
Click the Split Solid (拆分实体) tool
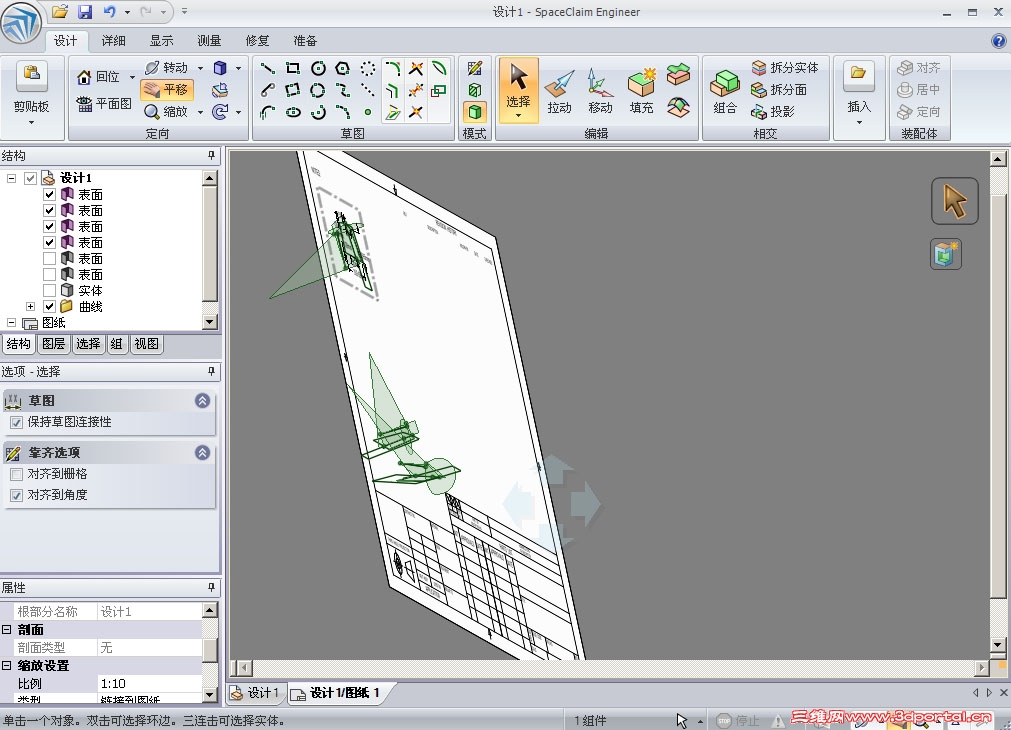(785, 68)
